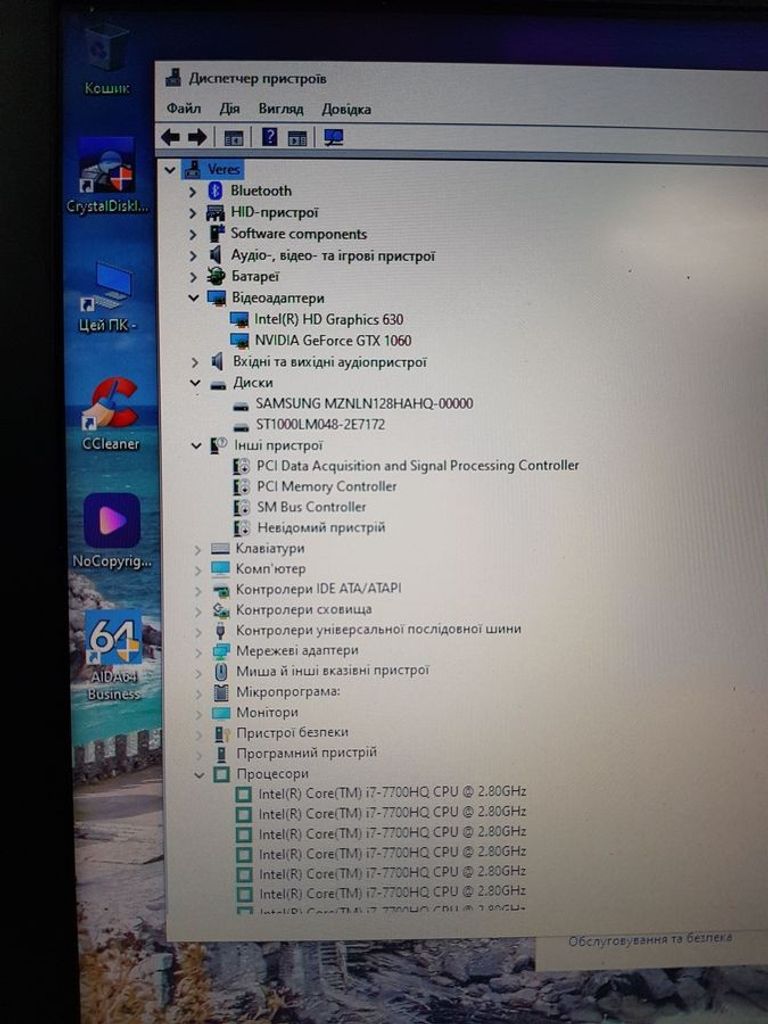Click the show/hide console tree toolbar icon
The width and height of the screenshot is (768, 1024).
[234, 138]
